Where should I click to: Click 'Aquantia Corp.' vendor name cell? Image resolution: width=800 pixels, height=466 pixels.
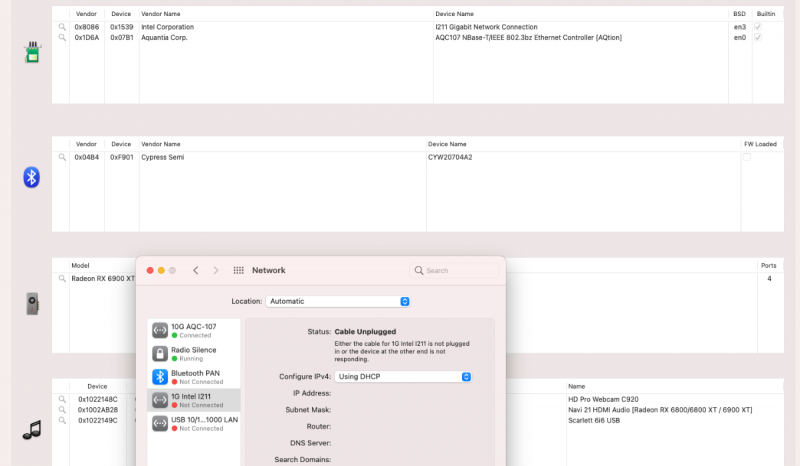[x=164, y=38]
